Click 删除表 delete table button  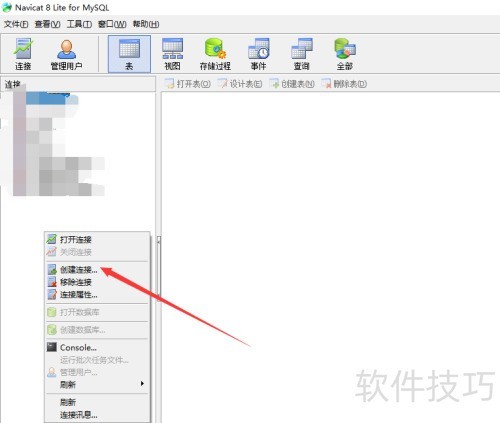(x=344, y=84)
